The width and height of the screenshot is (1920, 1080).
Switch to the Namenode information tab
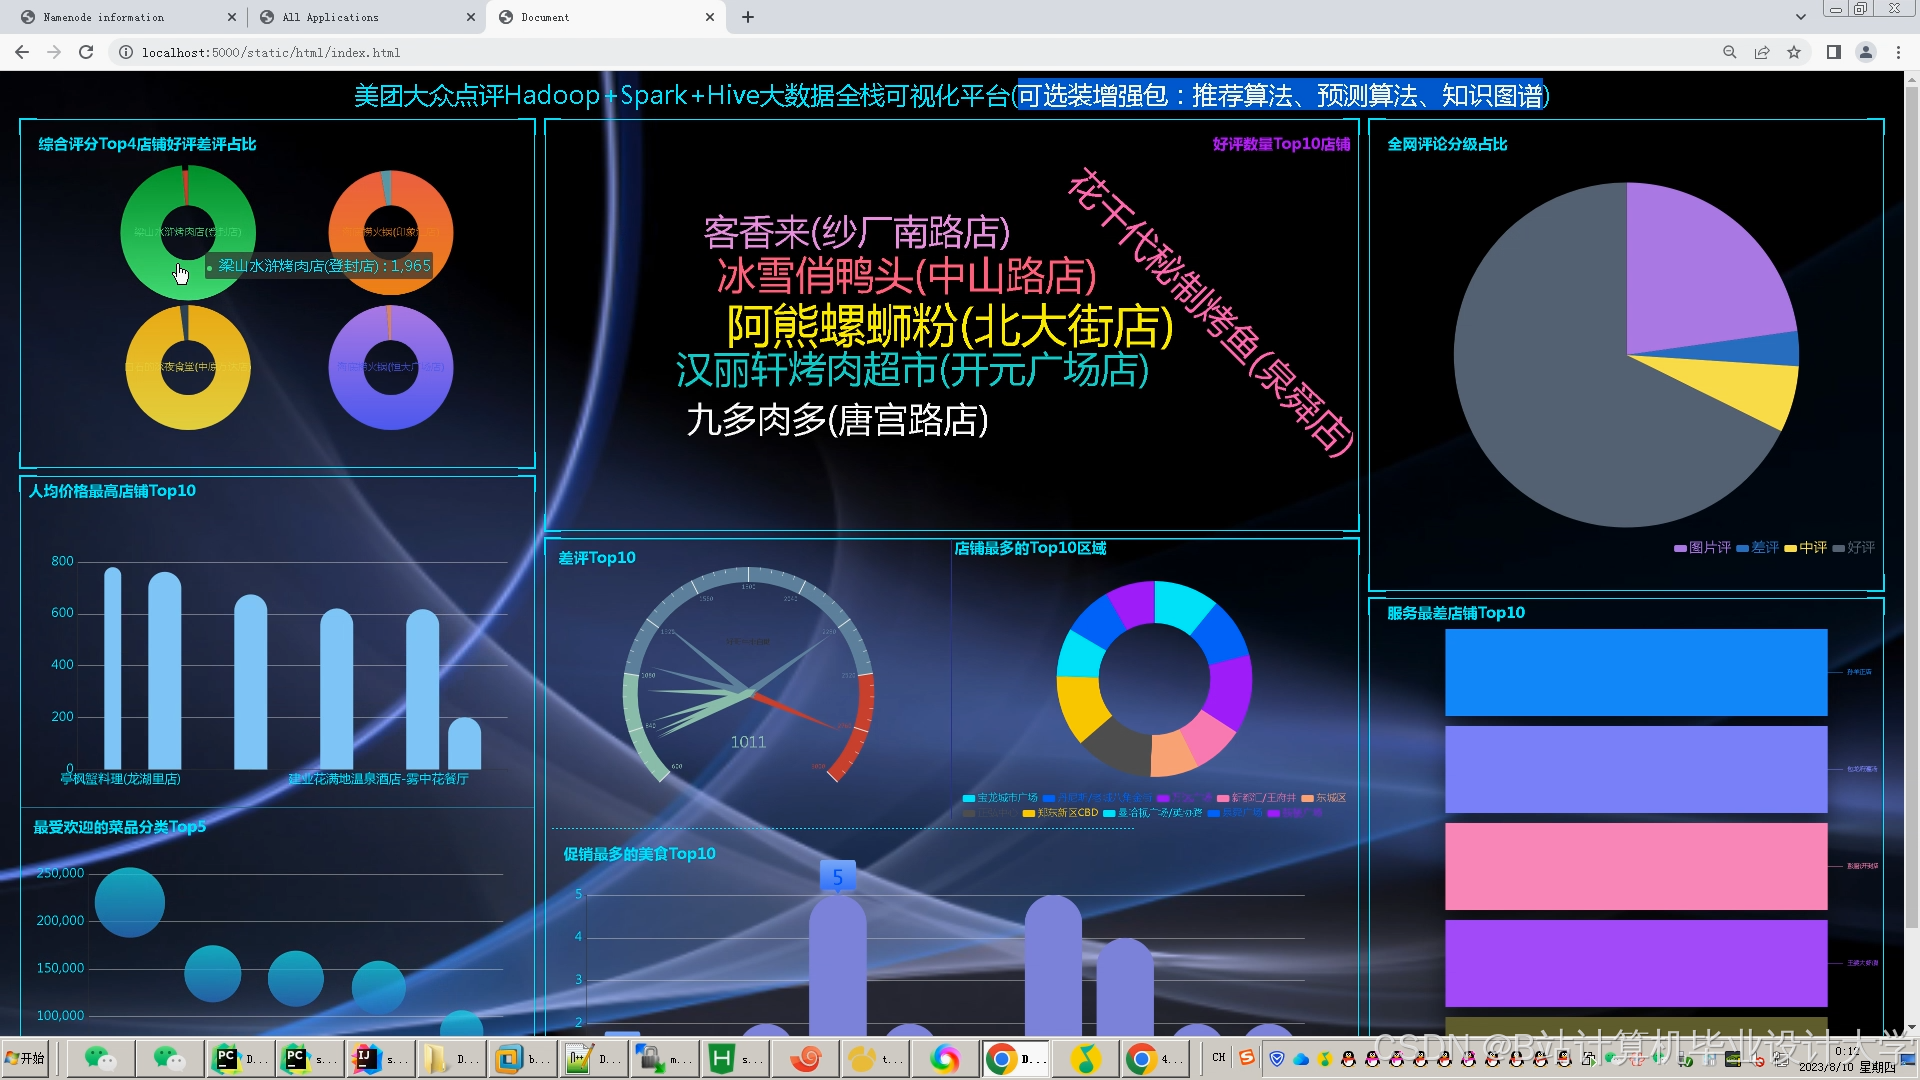pyautogui.click(x=110, y=17)
